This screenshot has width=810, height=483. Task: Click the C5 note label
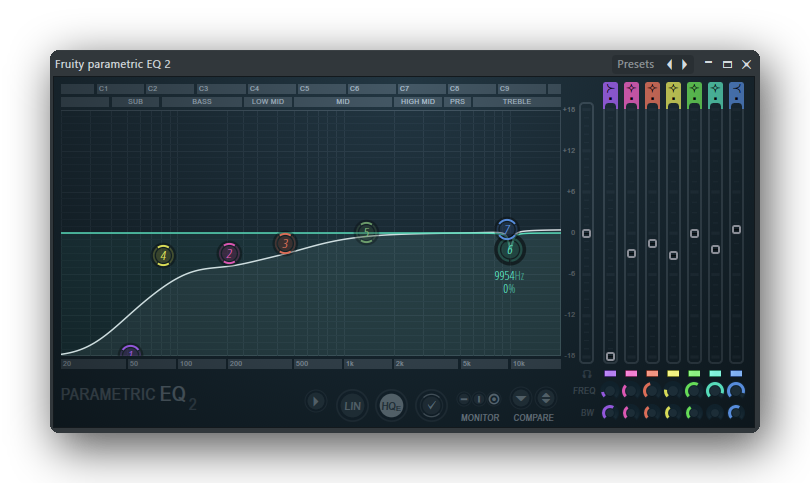(304, 89)
